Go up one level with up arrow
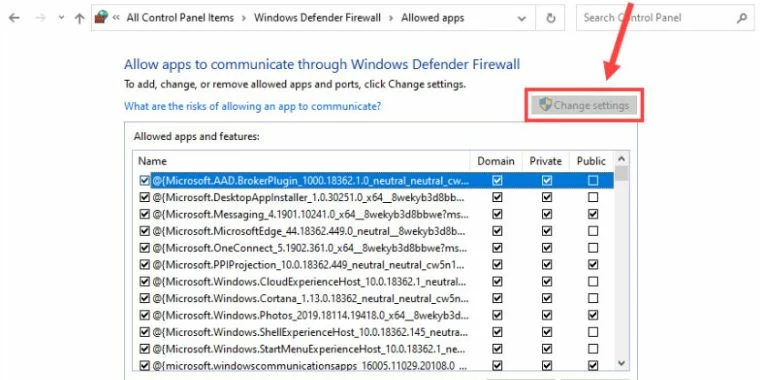760x380 pixels. click(x=79, y=18)
